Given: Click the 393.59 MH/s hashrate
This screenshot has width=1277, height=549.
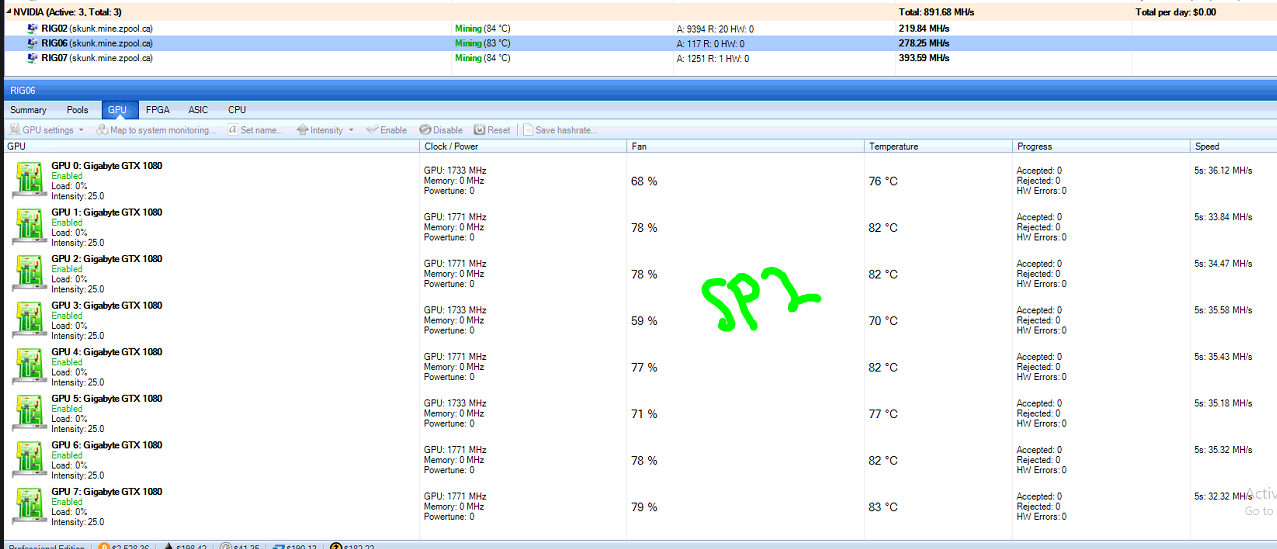Looking at the screenshot, I should [924, 58].
